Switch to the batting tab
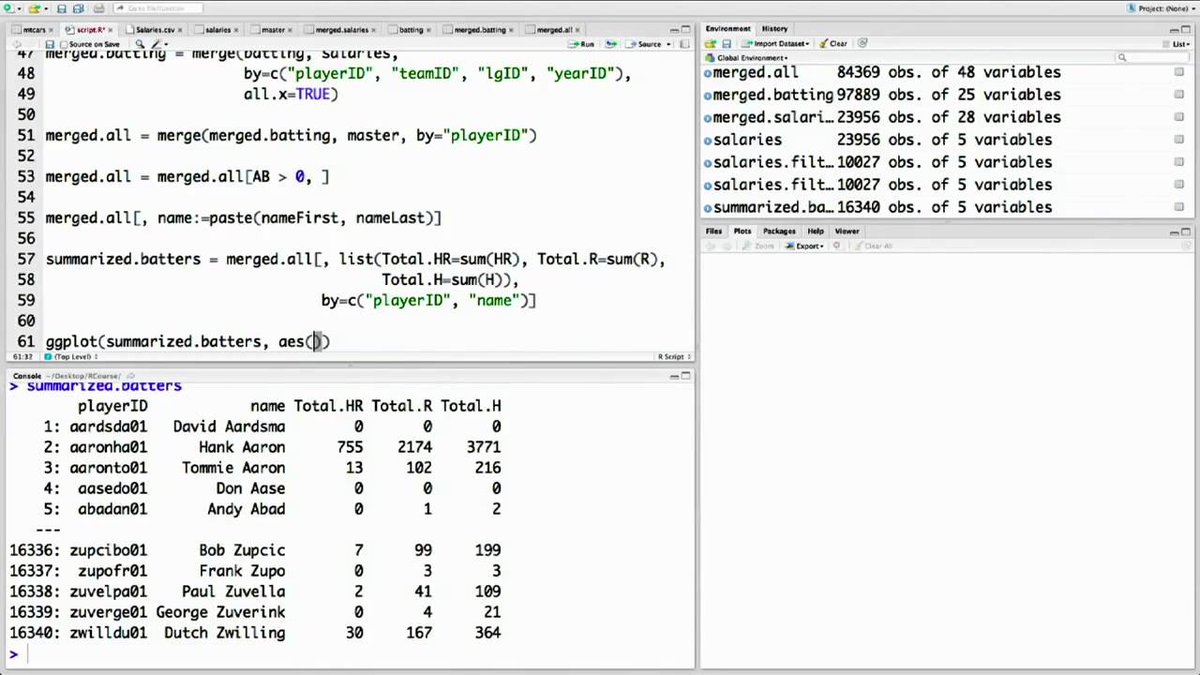1200x675 pixels. [x=409, y=30]
